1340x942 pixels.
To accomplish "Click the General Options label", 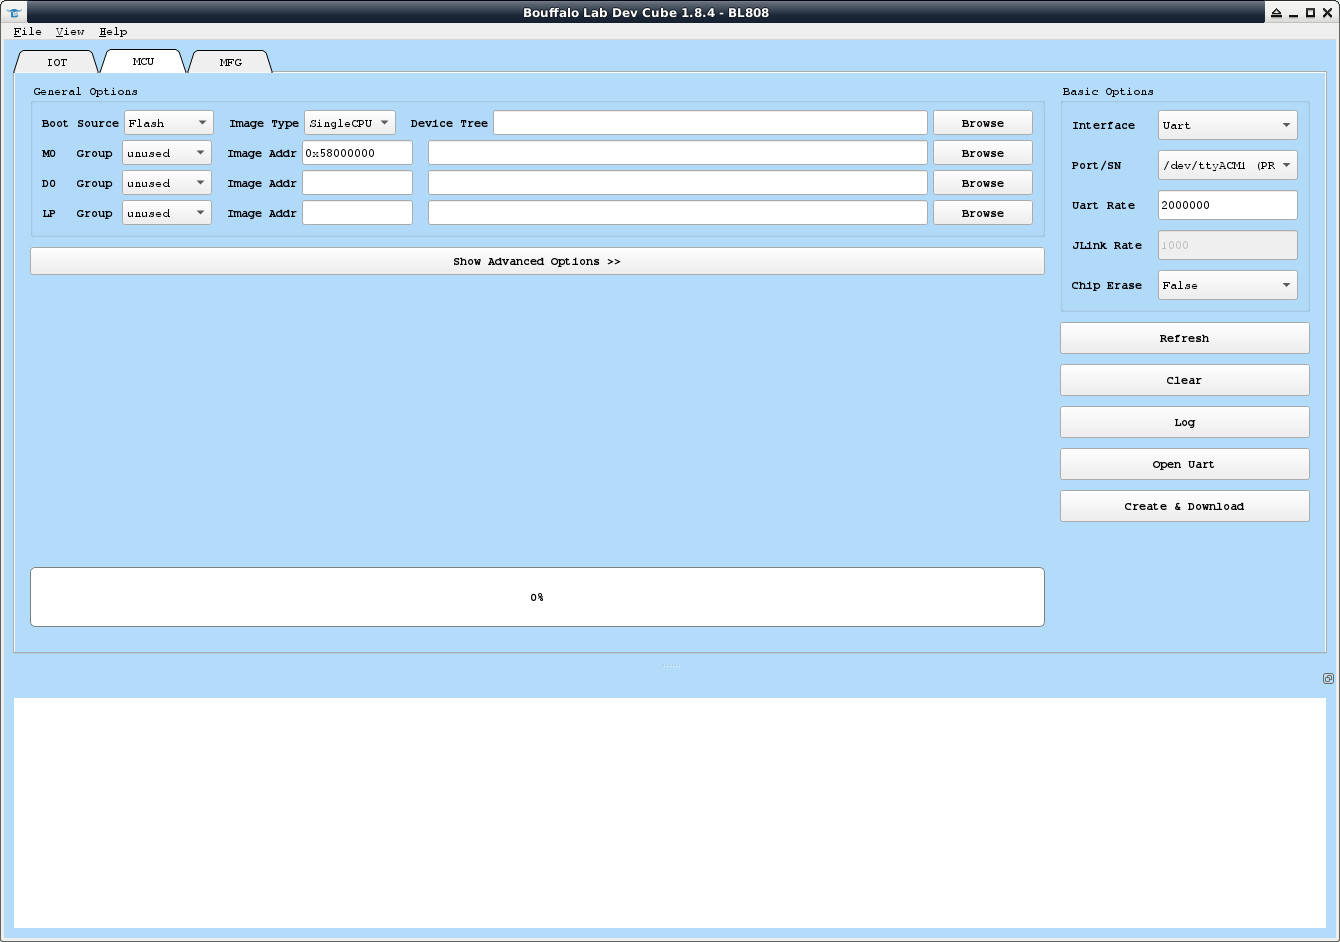I will (85, 92).
